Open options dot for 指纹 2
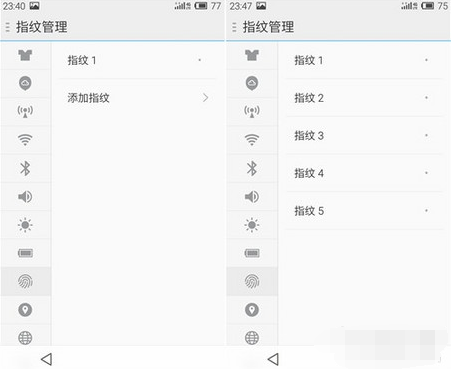Viewport: 454px width, 369px height. (x=426, y=98)
